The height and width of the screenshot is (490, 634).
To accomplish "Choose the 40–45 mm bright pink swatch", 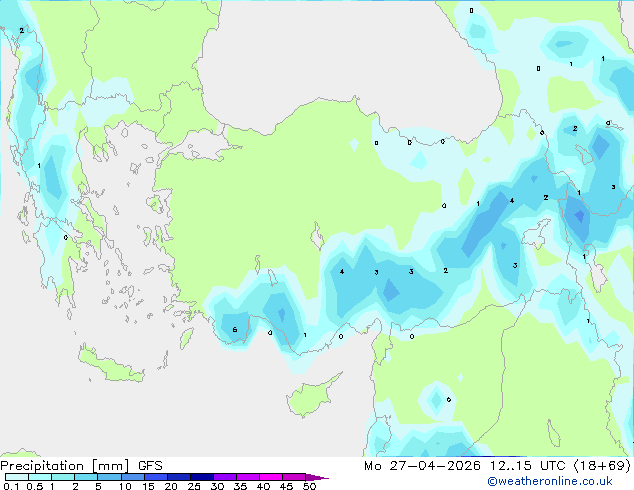I will click(x=271, y=477).
